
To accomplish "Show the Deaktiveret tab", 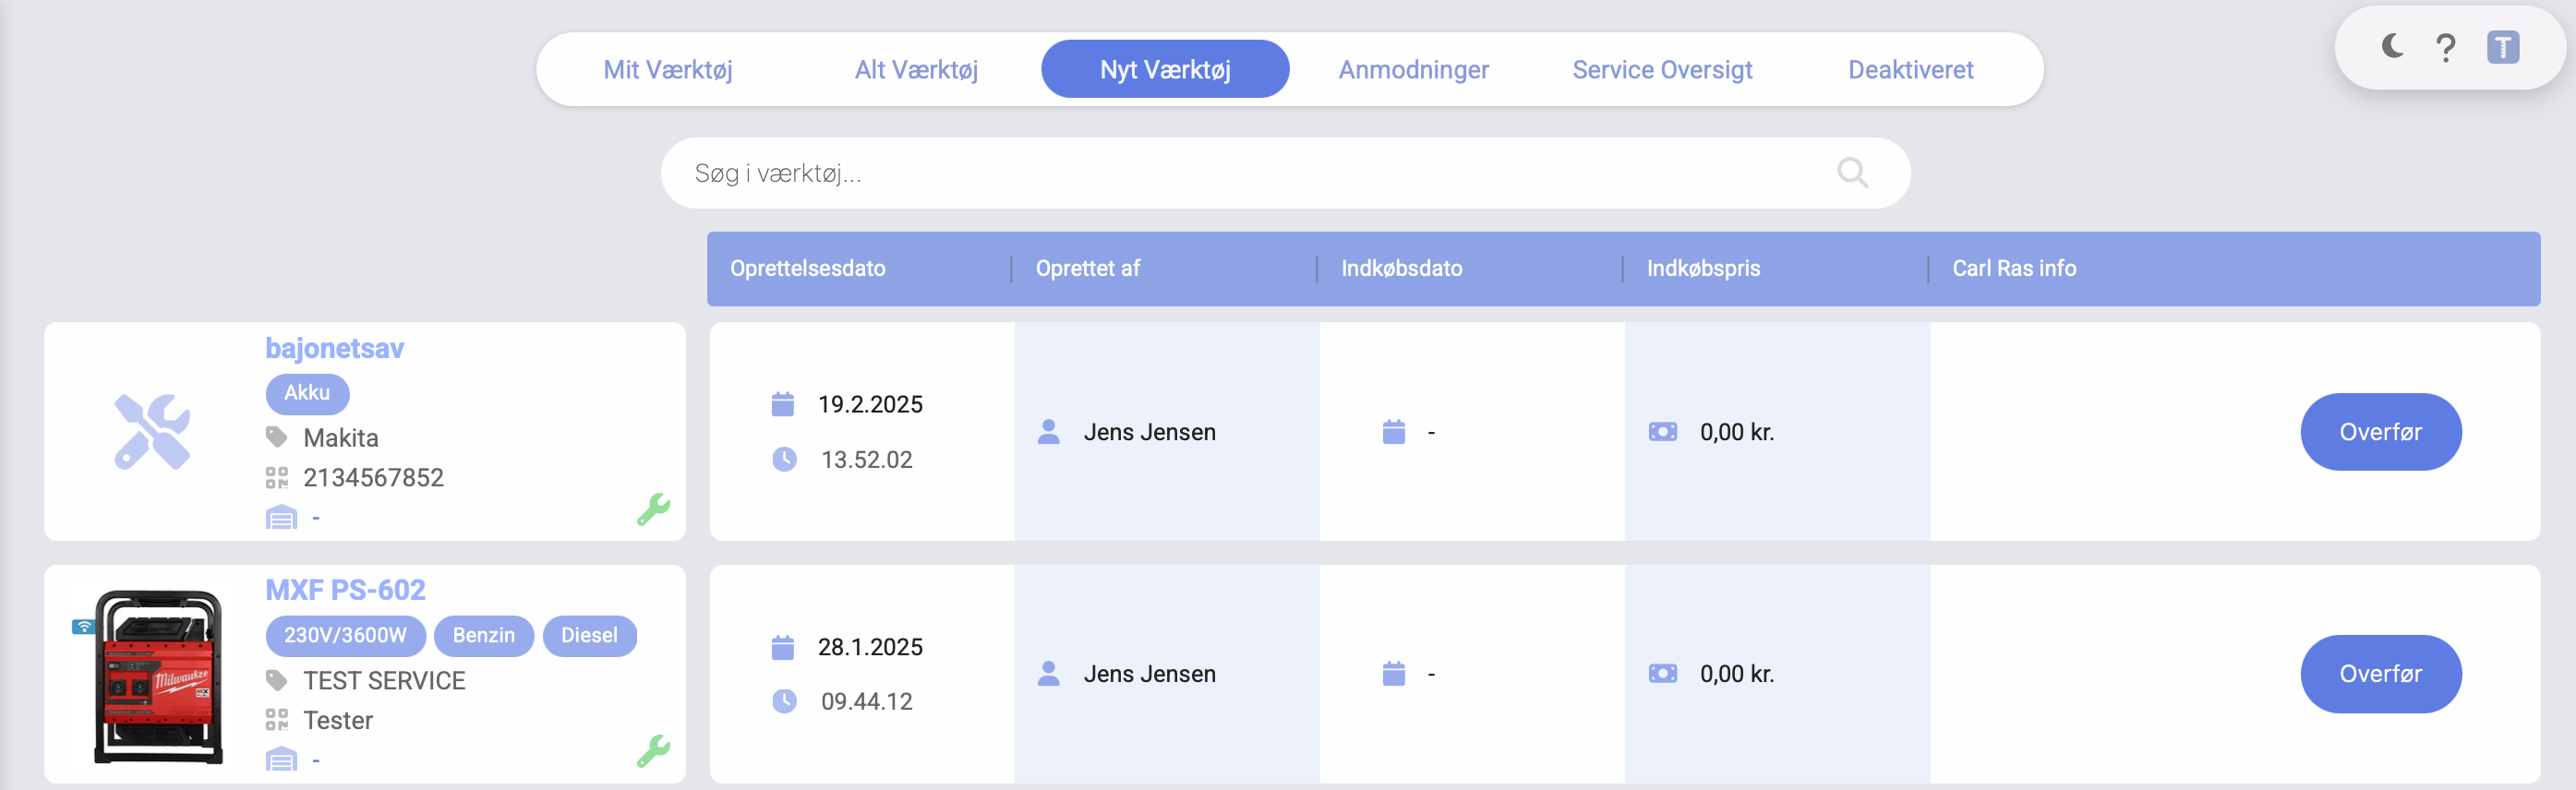I will pyautogui.click(x=1910, y=70).
